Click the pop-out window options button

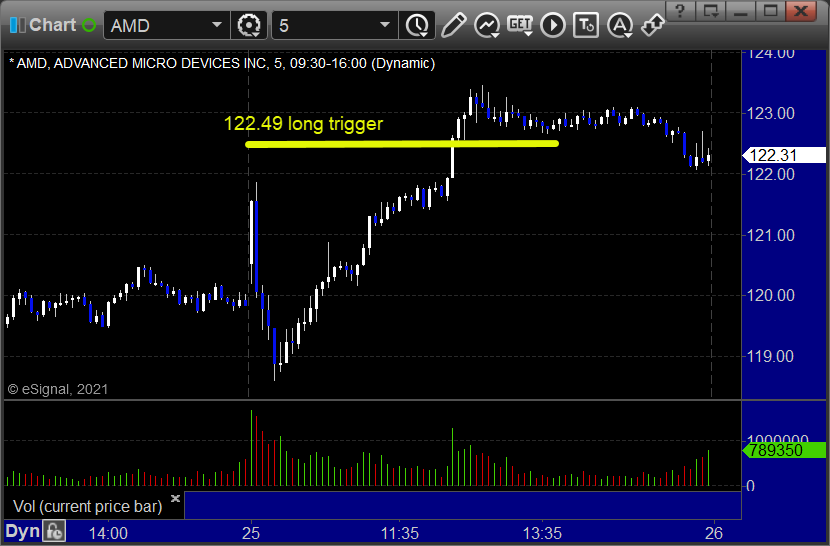(710, 11)
